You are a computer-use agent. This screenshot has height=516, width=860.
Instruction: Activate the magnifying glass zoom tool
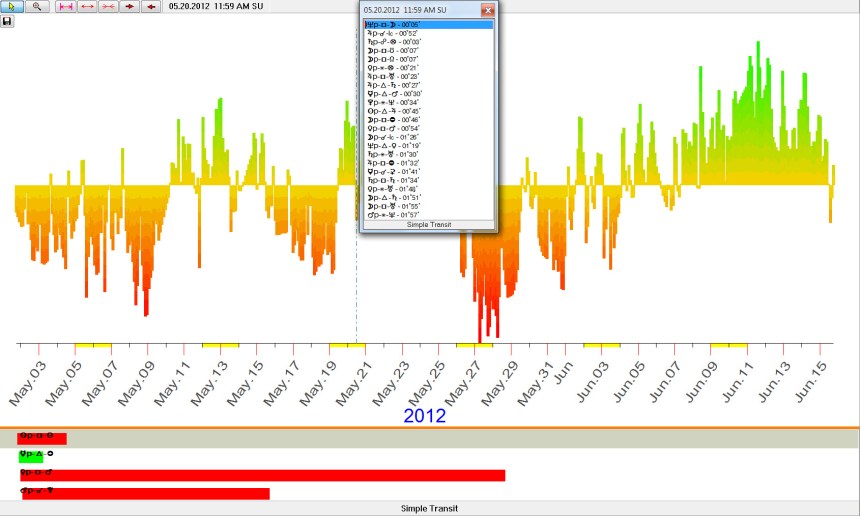37,6
